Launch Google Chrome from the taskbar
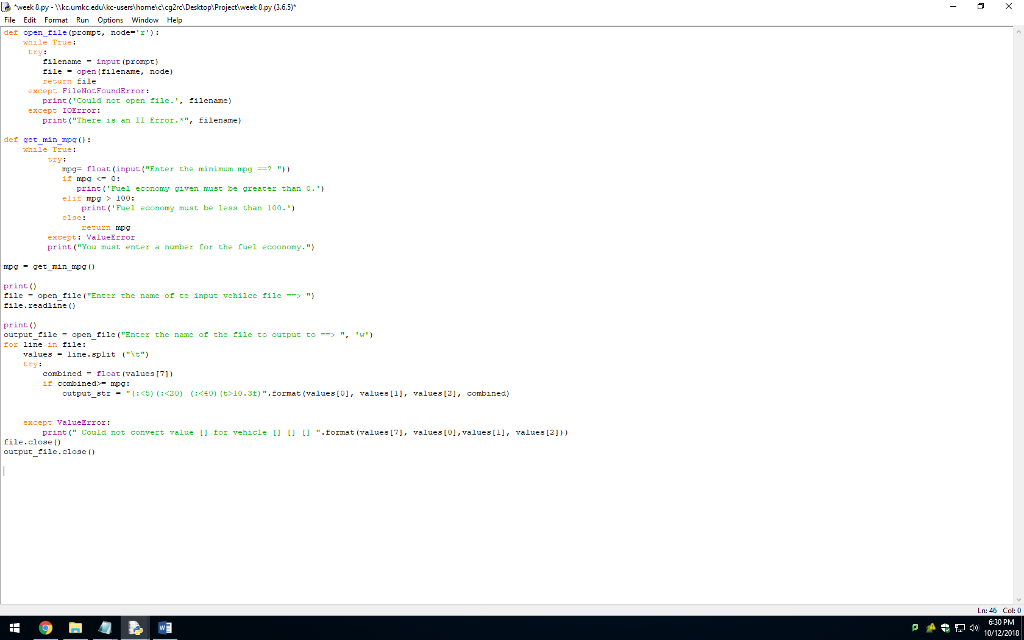The image size is (1024, 640). [44, 629]
